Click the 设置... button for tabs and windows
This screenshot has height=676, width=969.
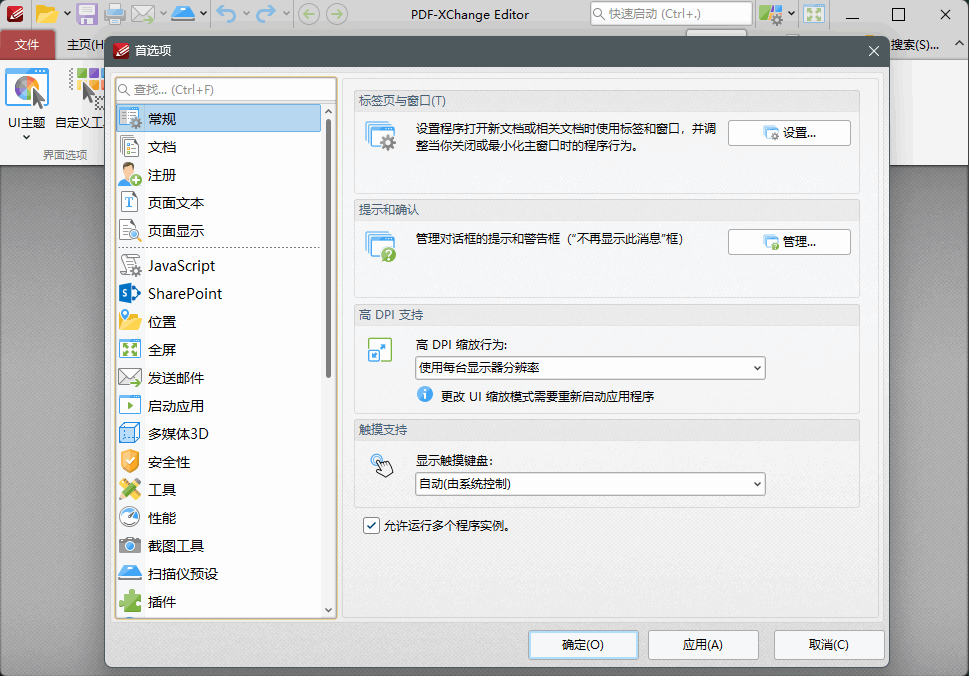click(789, 133)
